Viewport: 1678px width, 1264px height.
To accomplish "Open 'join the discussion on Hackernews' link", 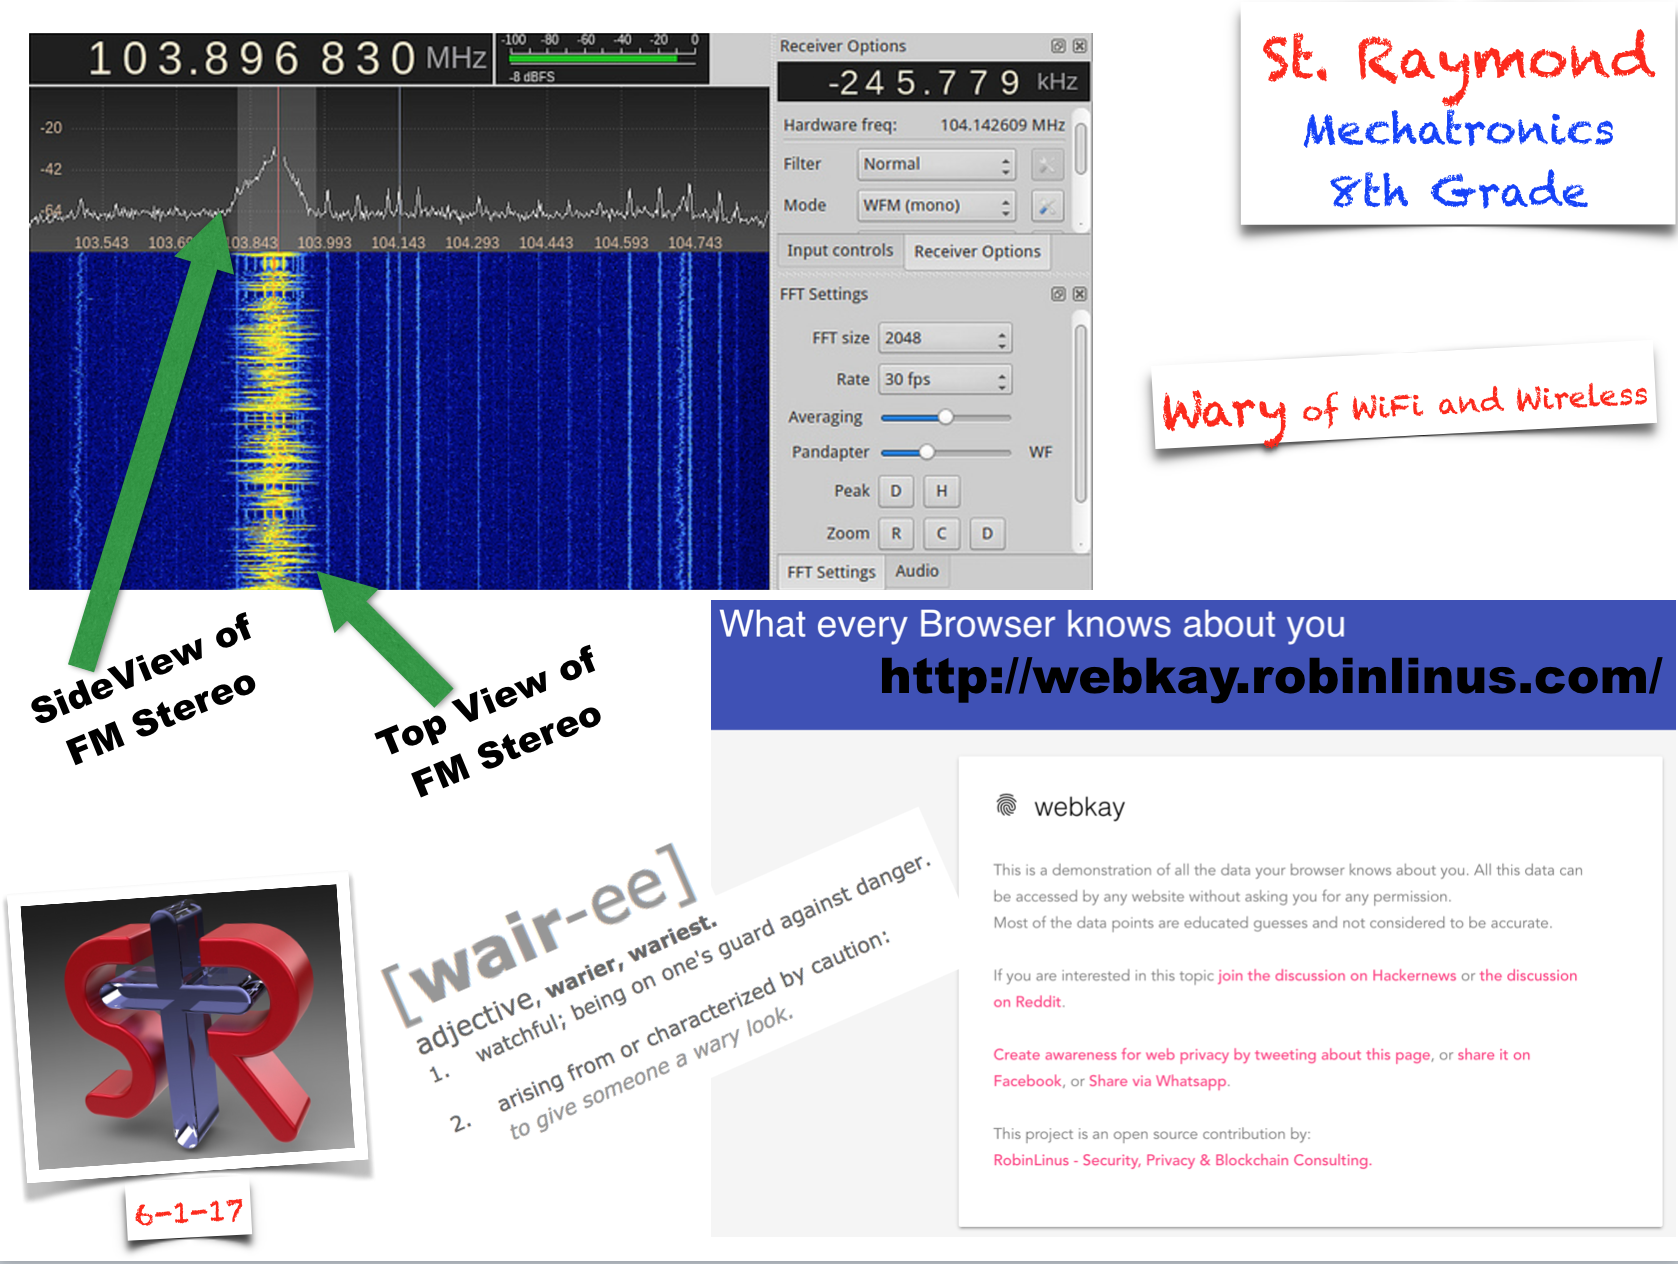I will (x=1337, y=975).
